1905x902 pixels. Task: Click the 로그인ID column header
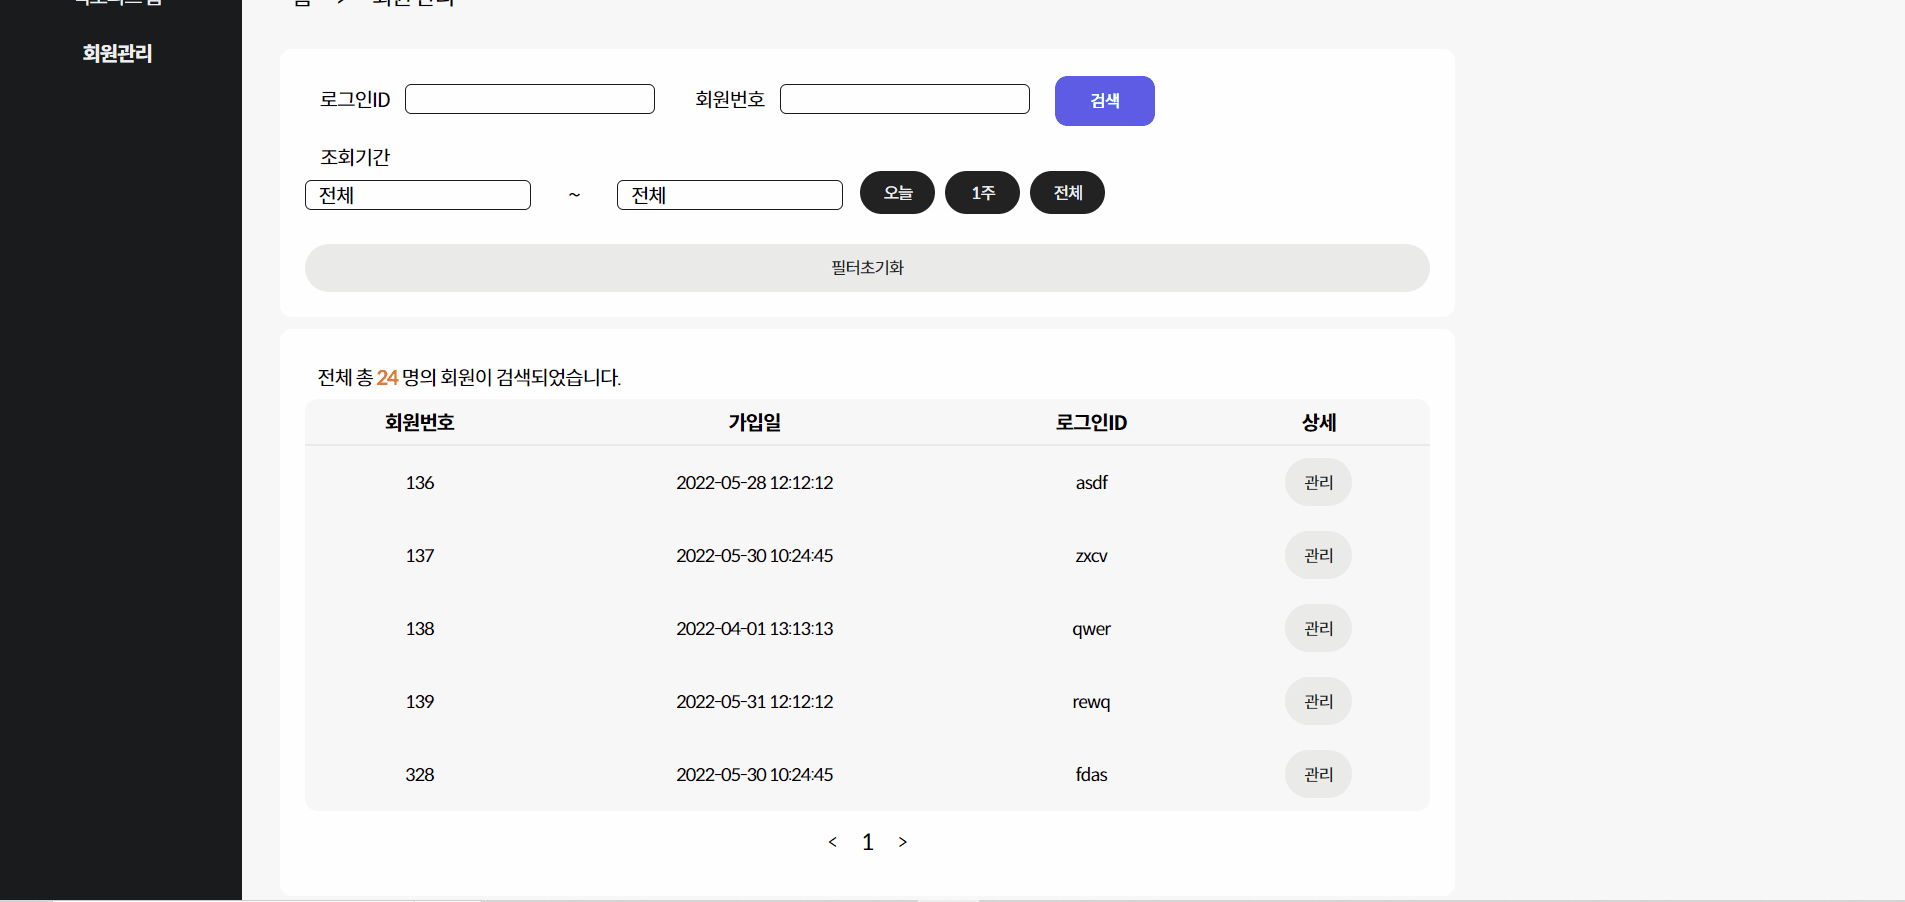(x=1091, y=422)
